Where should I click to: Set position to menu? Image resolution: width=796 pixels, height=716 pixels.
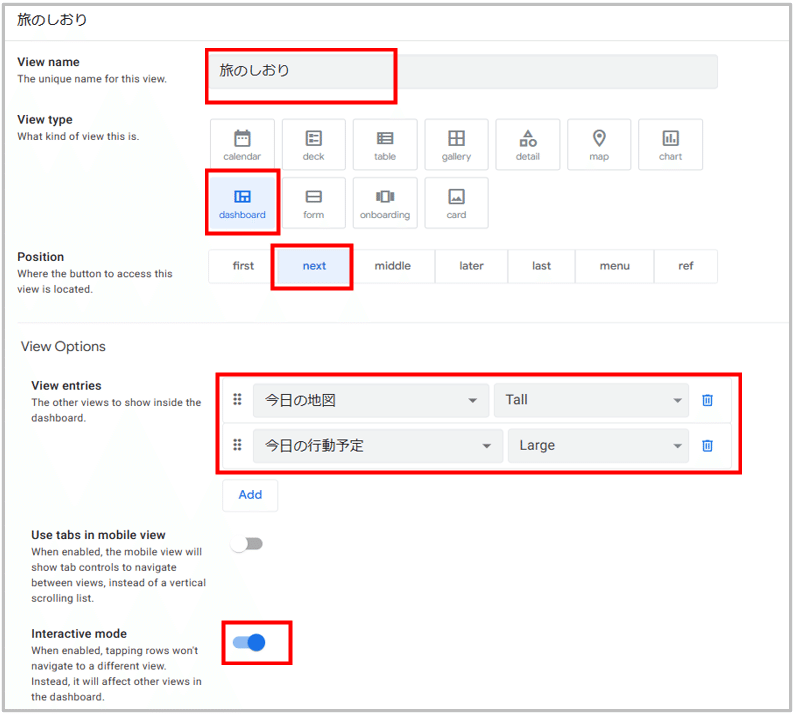pos(615,266)
